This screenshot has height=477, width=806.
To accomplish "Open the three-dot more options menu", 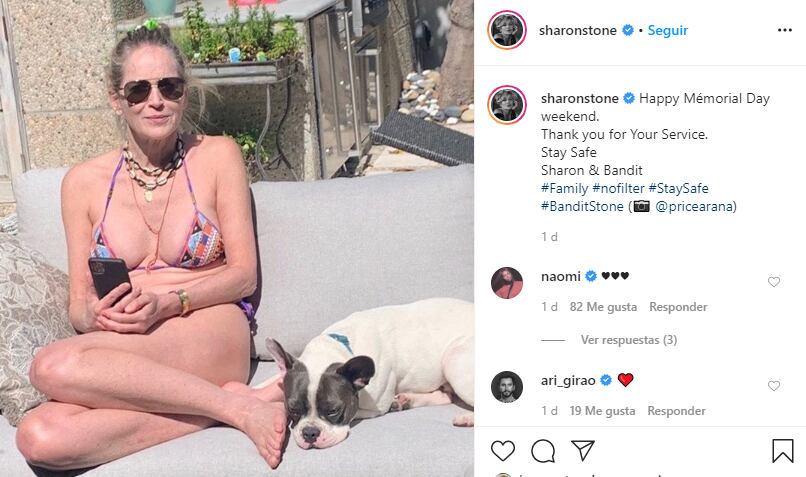I will (784, 30).
